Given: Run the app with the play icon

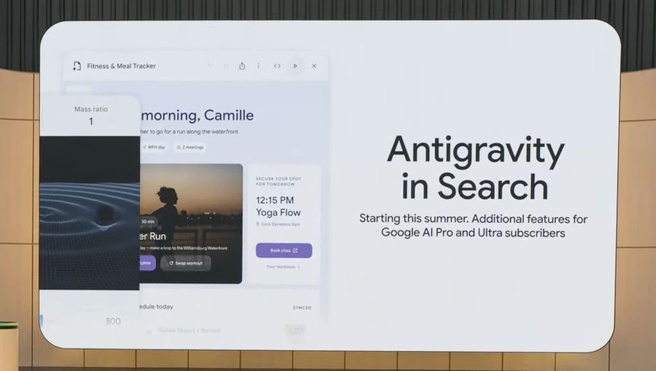Looking at the screenshot, I should point(295,66).
